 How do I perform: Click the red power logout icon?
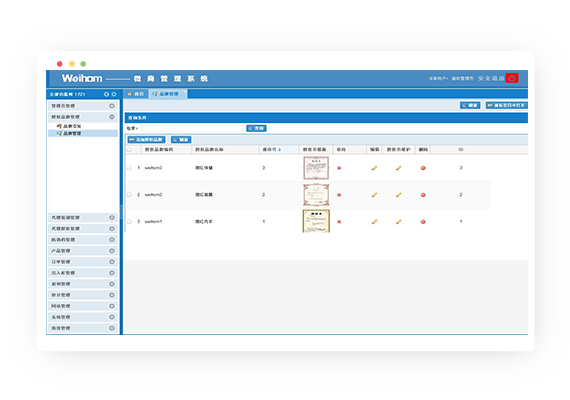click(512, 78)
